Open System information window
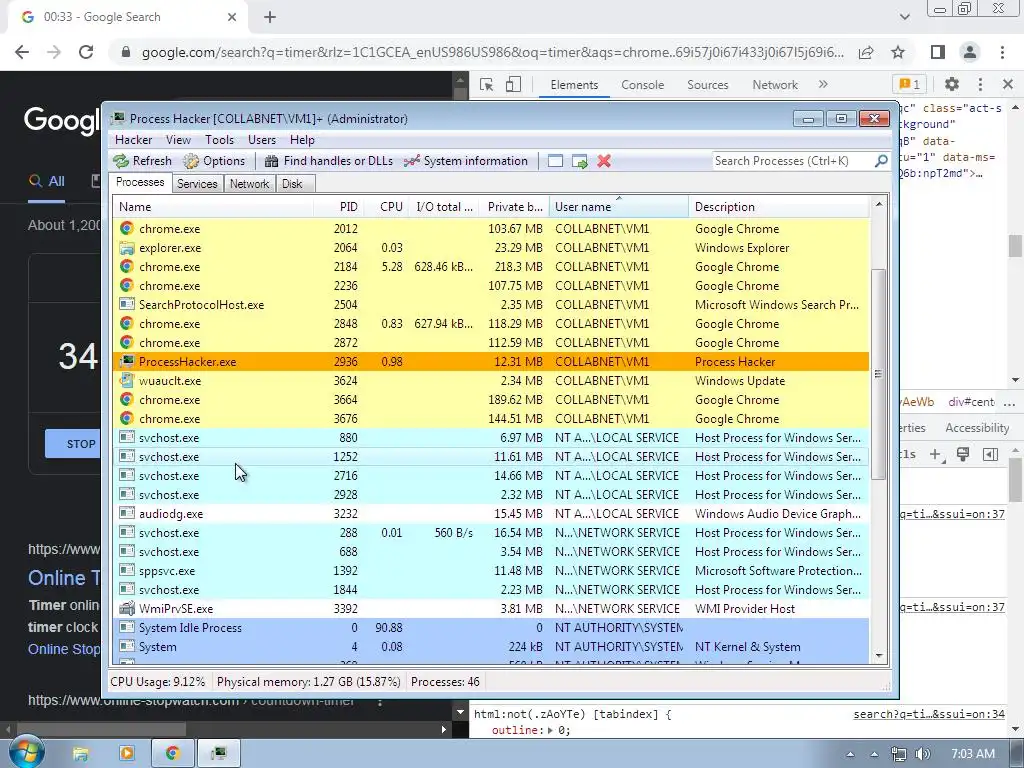Screen dimensions: 1024x768 coord(466,161)
